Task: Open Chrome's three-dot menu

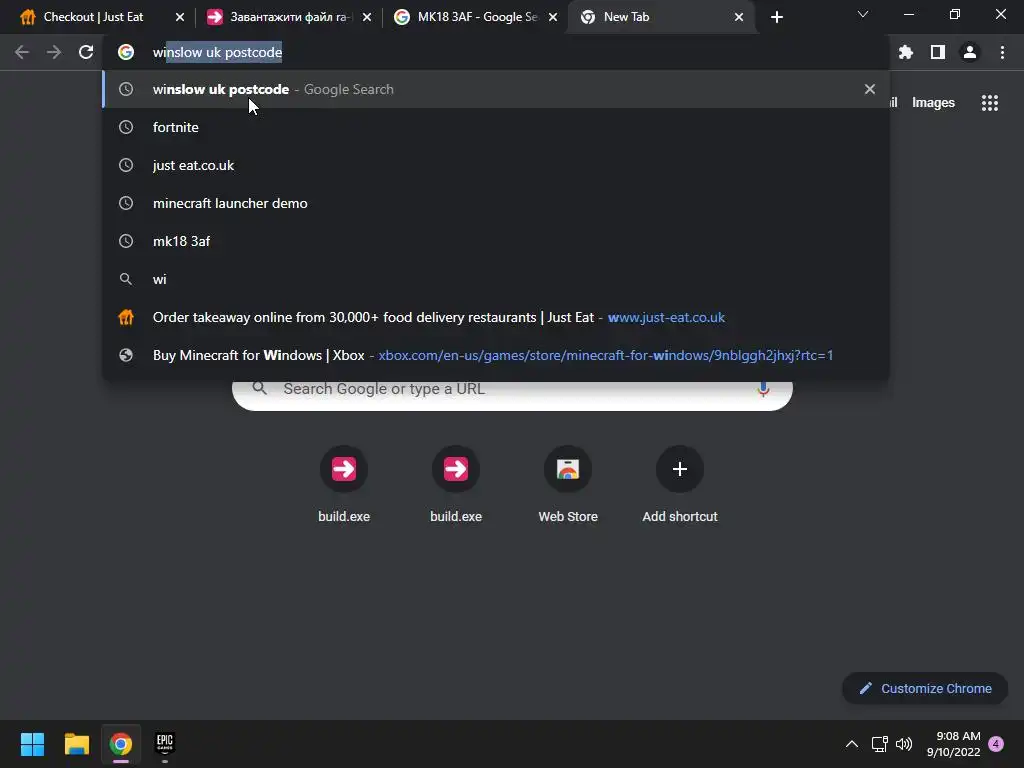Action: 1002,52
